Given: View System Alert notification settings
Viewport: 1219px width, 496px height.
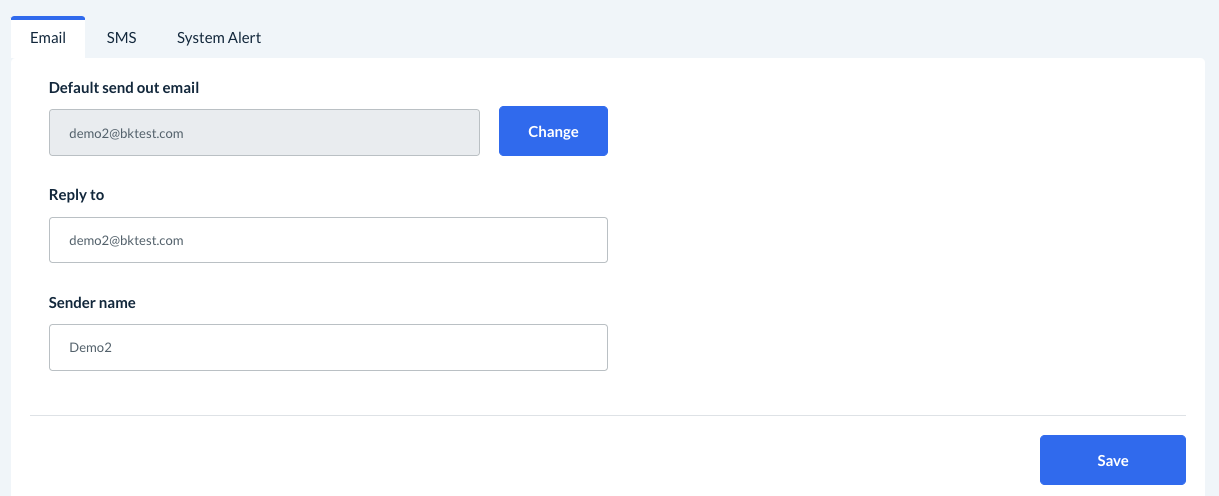Looking at the screenshot, I should [x=219, y=38].
